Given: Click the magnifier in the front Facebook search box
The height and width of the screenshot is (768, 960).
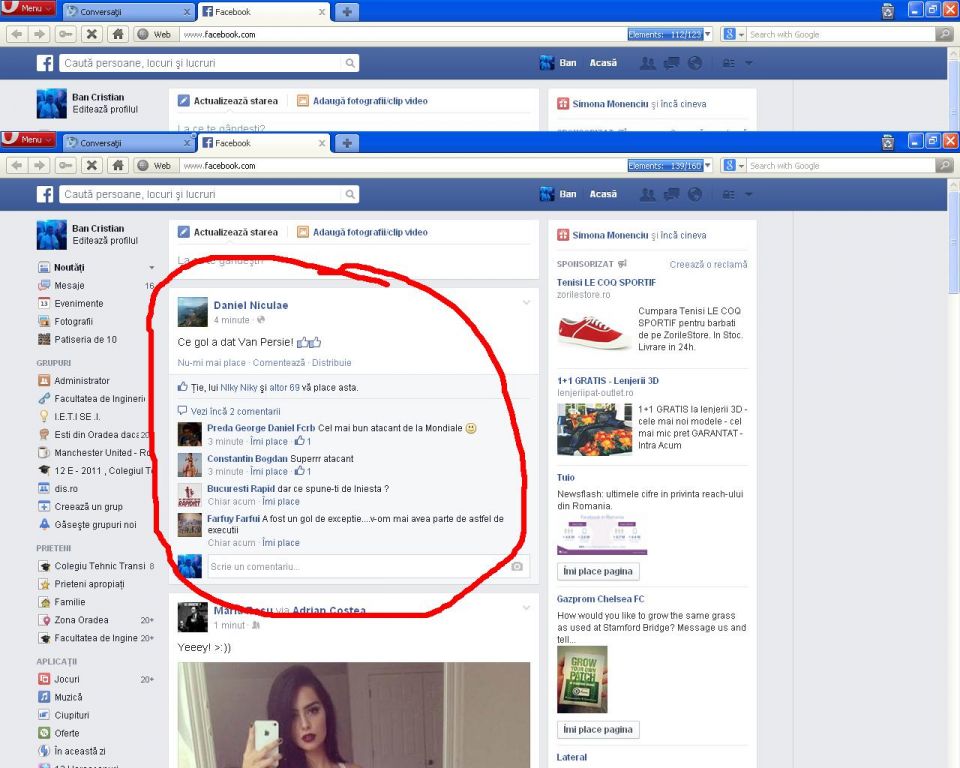Looking at the screenshot, I should point(350,194).
